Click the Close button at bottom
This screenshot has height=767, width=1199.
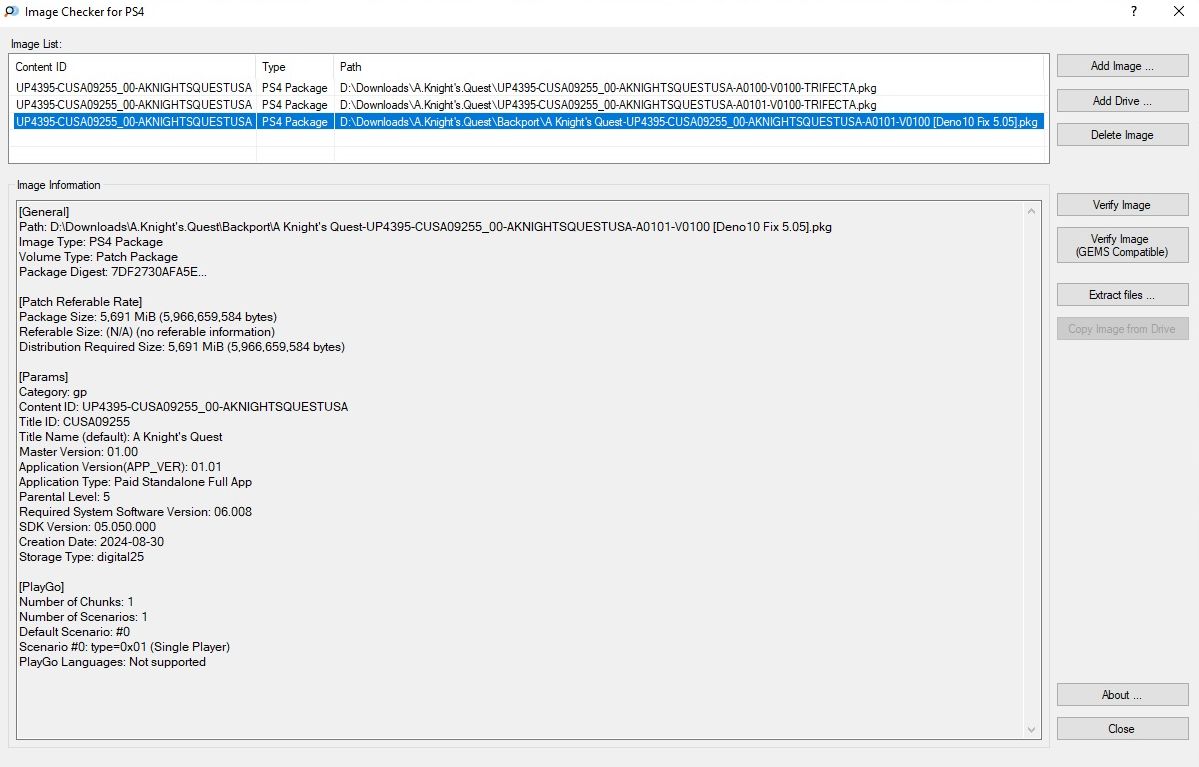point(1122,729)
